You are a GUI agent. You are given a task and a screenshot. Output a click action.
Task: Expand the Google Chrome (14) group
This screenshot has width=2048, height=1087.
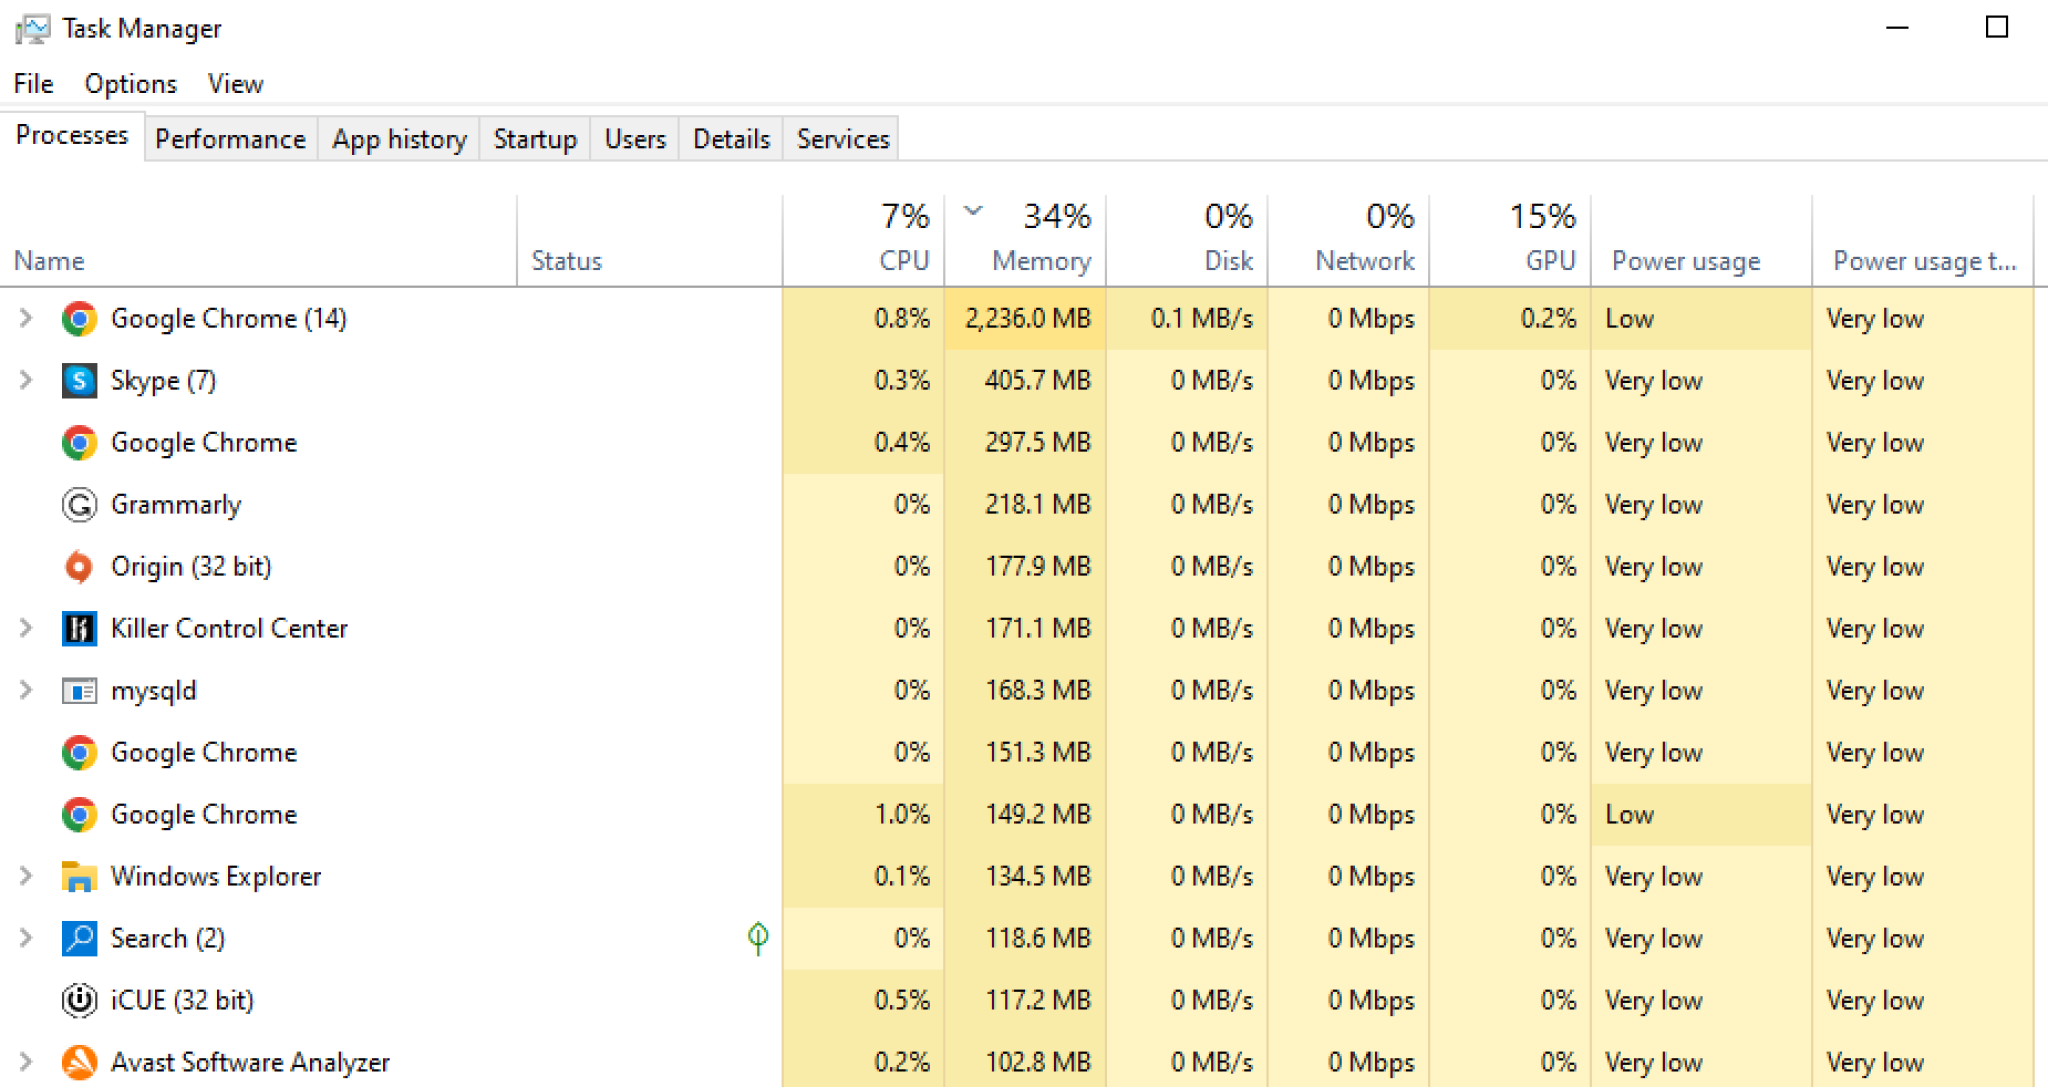[26, 319]
